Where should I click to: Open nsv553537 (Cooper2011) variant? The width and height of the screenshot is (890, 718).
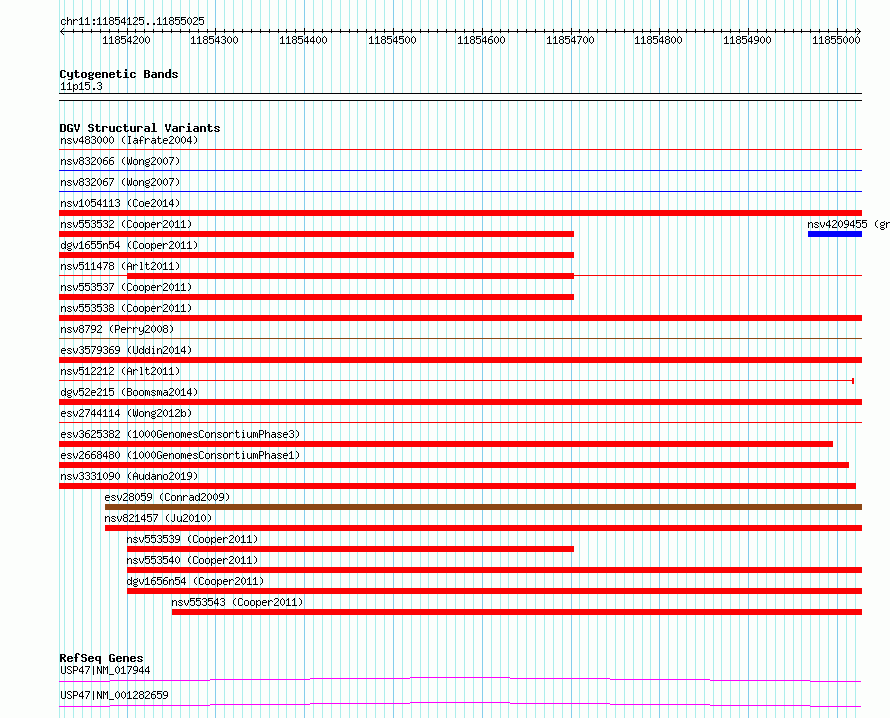[x=126, y=287]
